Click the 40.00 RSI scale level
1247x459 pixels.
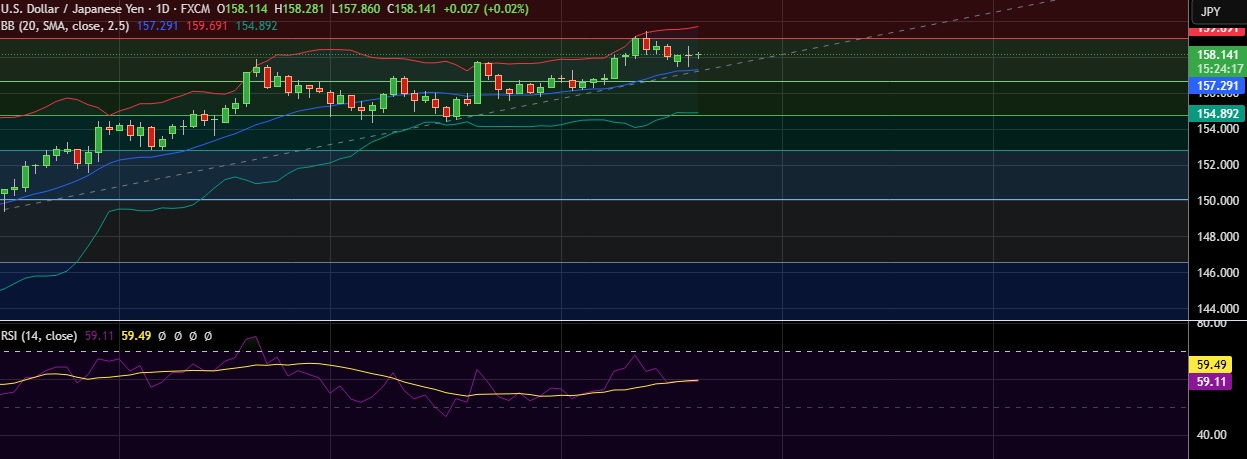pyautogui.click(x=1213, y=435)
